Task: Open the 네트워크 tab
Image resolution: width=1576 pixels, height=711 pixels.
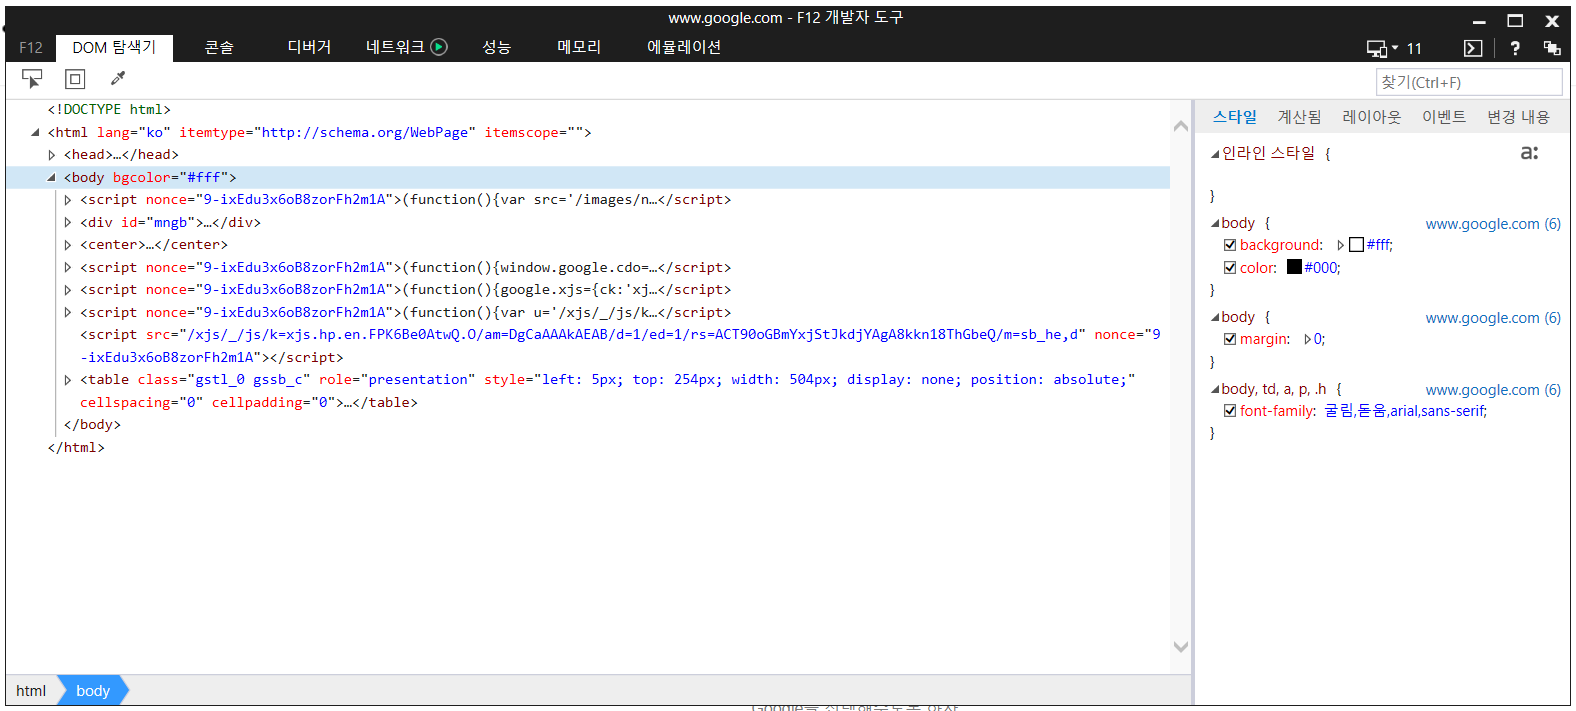Action: pyautogui.click(x=395, y=48)
